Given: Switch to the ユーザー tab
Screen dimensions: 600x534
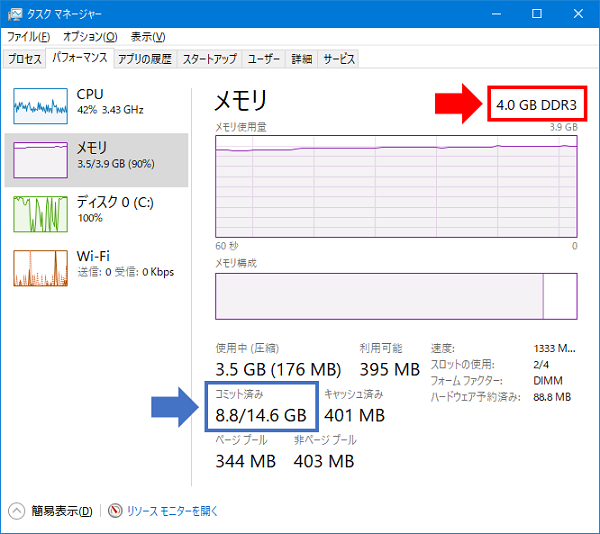Looking at the screenshot, I should pyautogui.click(x=264, y=59).
